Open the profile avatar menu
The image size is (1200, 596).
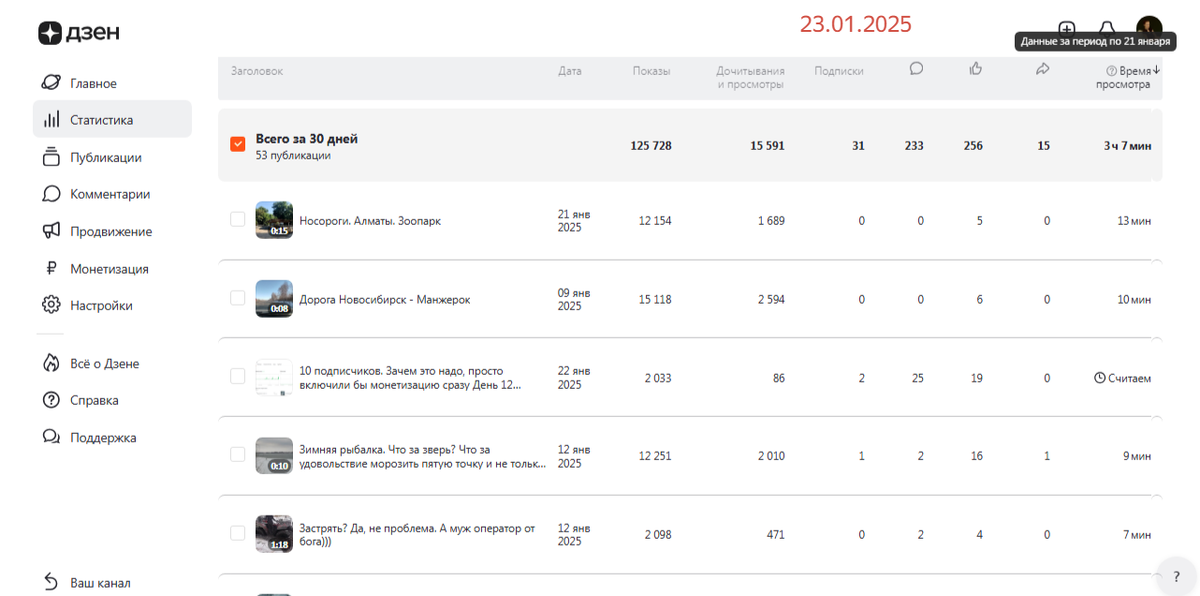[1149, 26]
